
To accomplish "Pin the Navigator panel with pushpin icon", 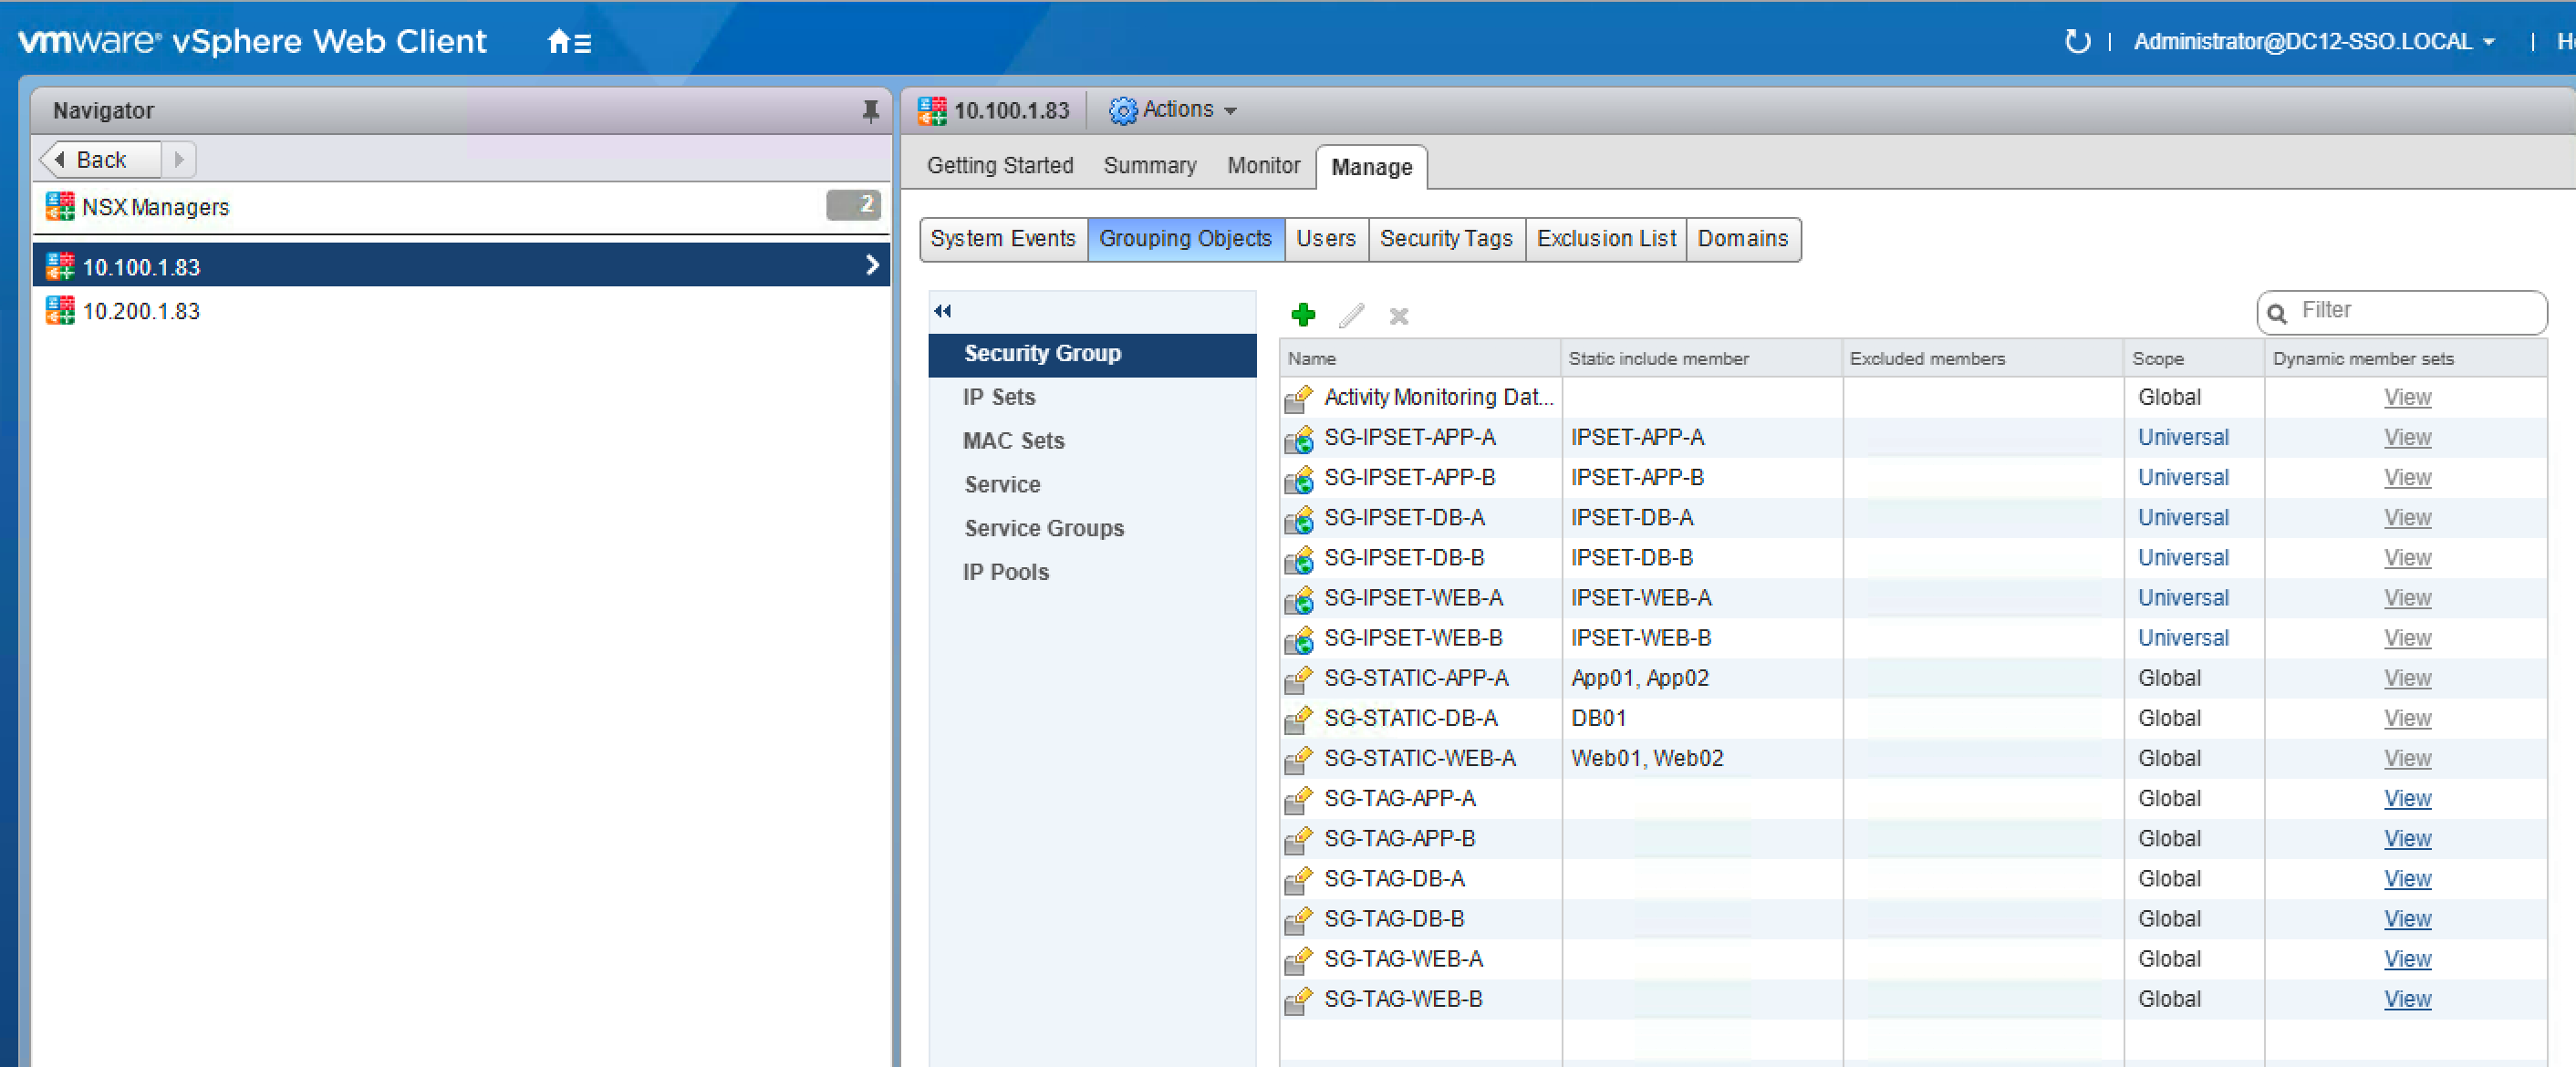I will [870, 111].
